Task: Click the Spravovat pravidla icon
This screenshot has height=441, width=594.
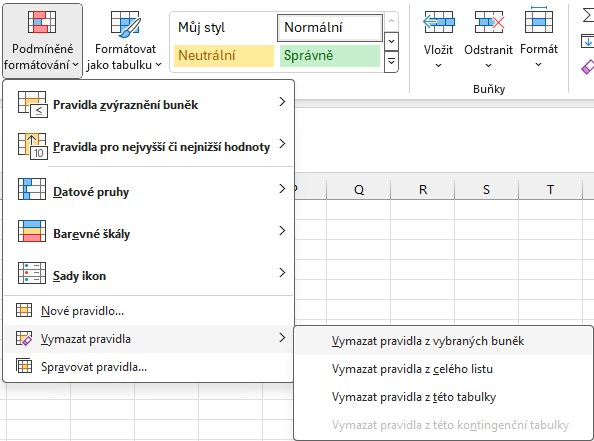Action: point(24,366)
